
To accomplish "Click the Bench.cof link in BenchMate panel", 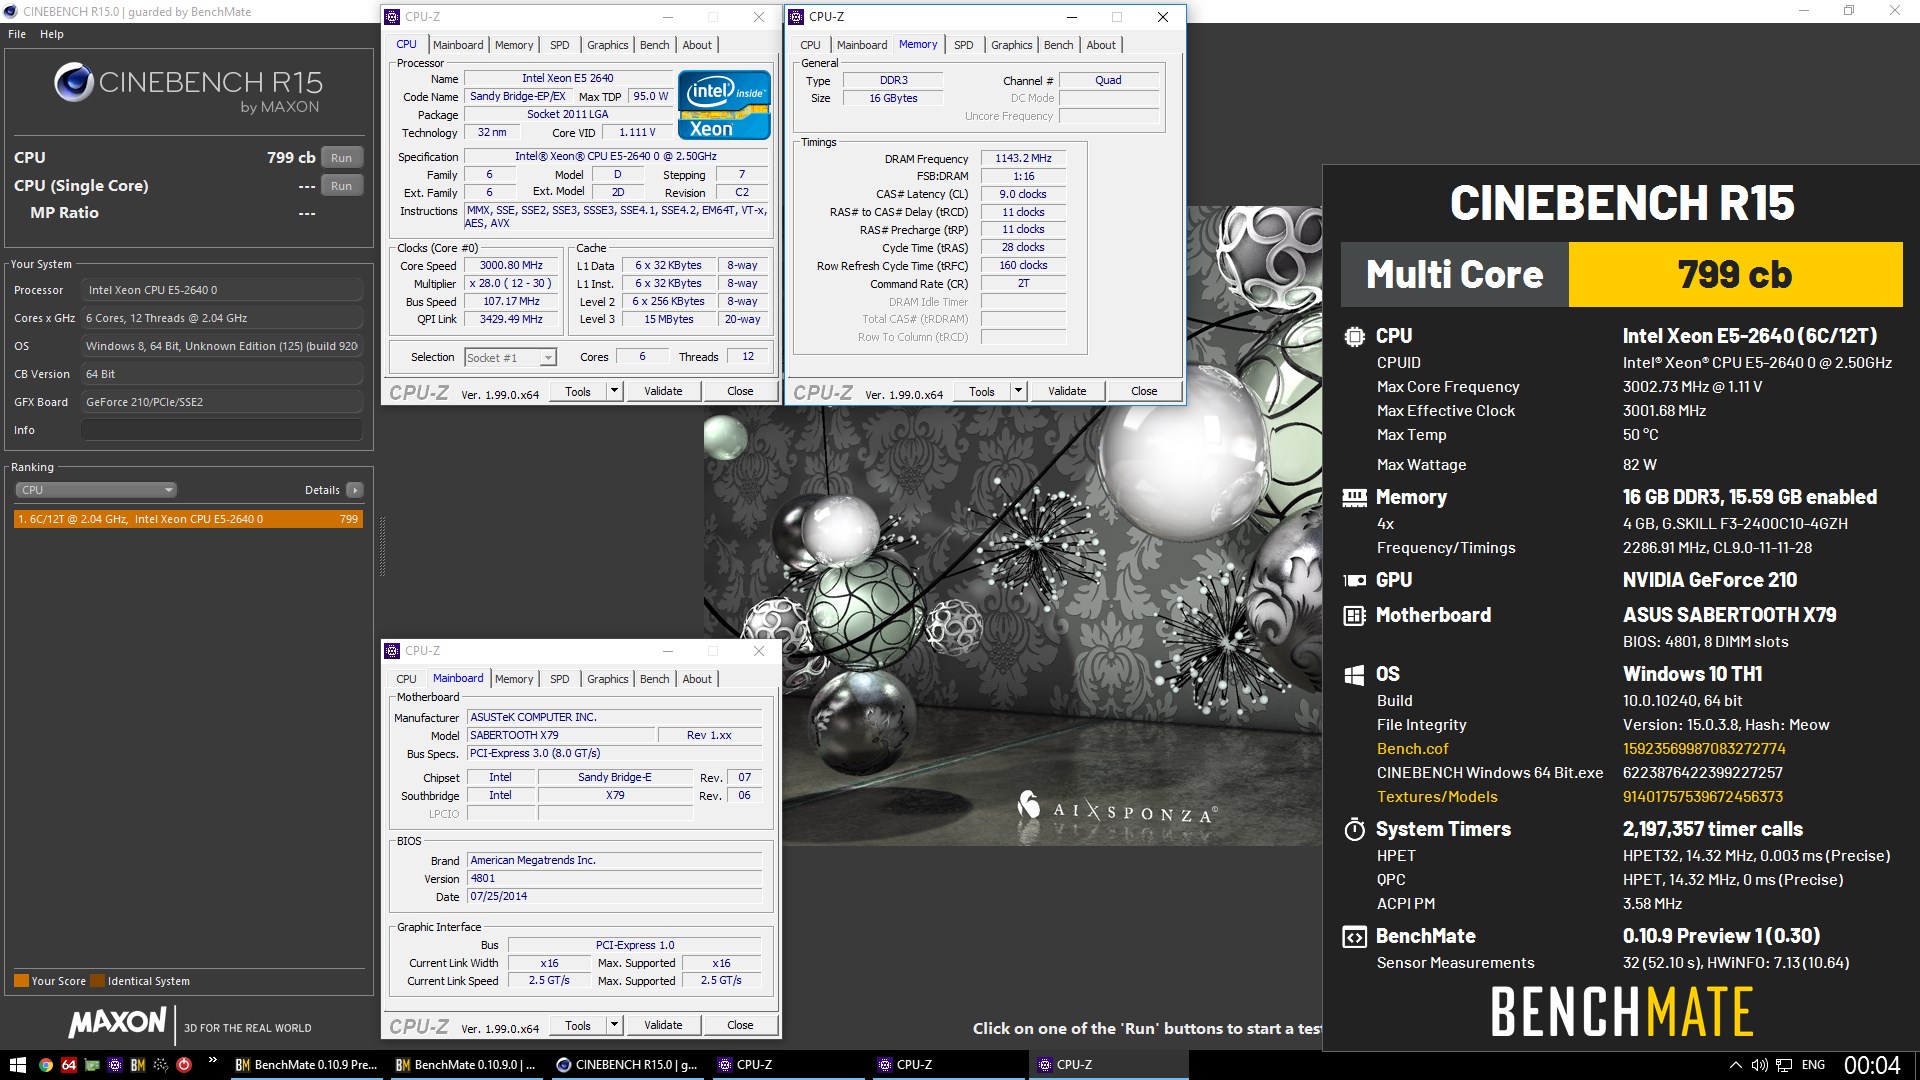I will click(1412, 749).
